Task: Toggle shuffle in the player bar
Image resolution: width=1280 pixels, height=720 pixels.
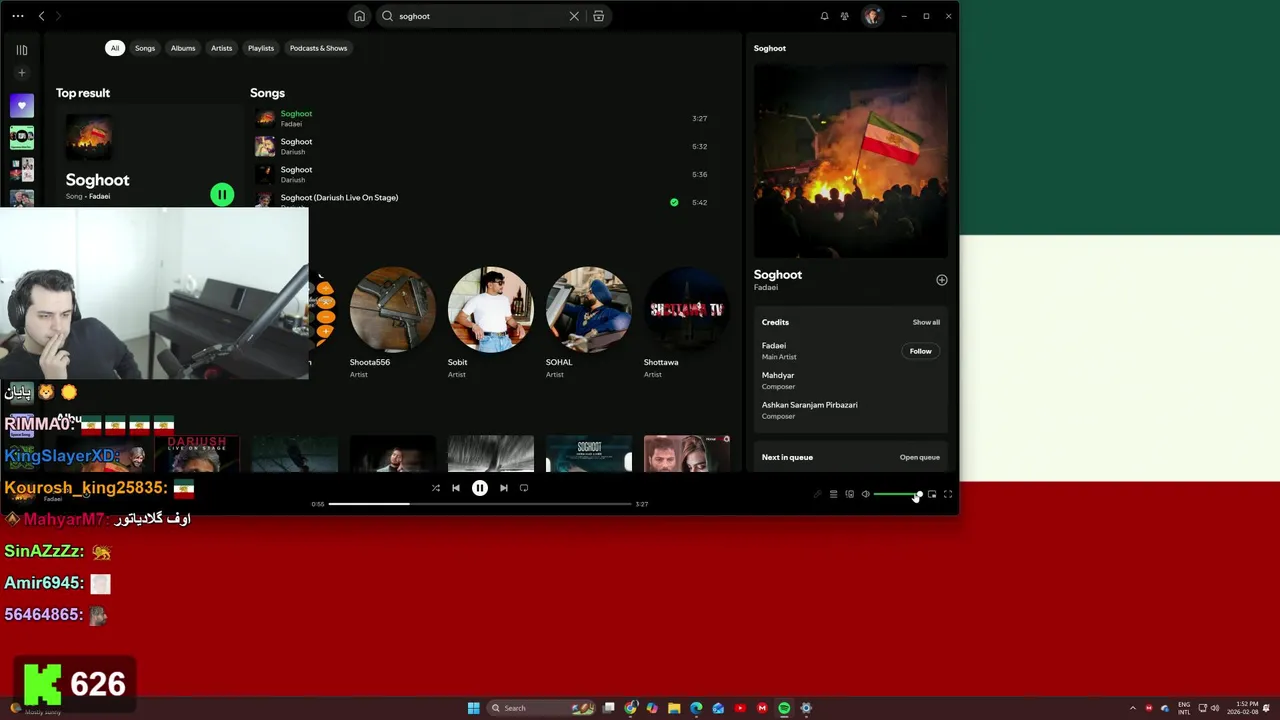Action: click(436, 488)
